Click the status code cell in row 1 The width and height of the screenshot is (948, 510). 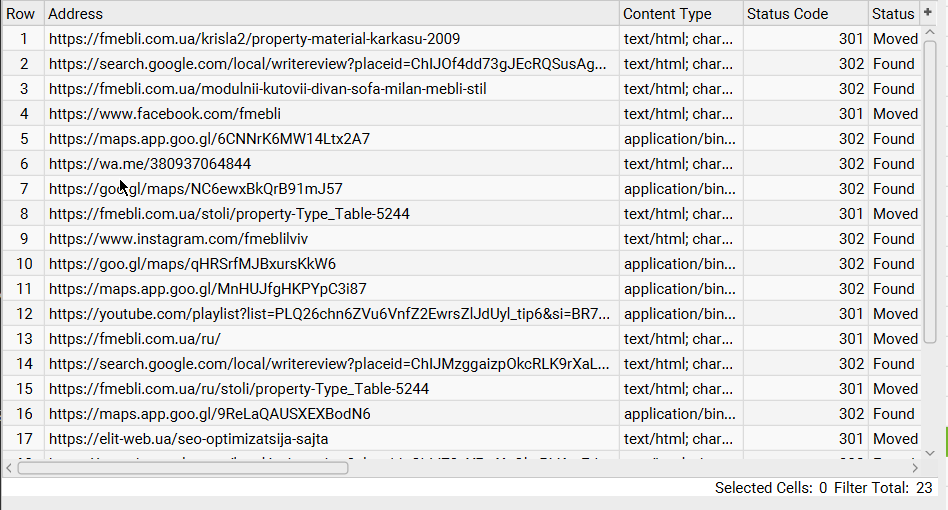click(x=804, y=39)
